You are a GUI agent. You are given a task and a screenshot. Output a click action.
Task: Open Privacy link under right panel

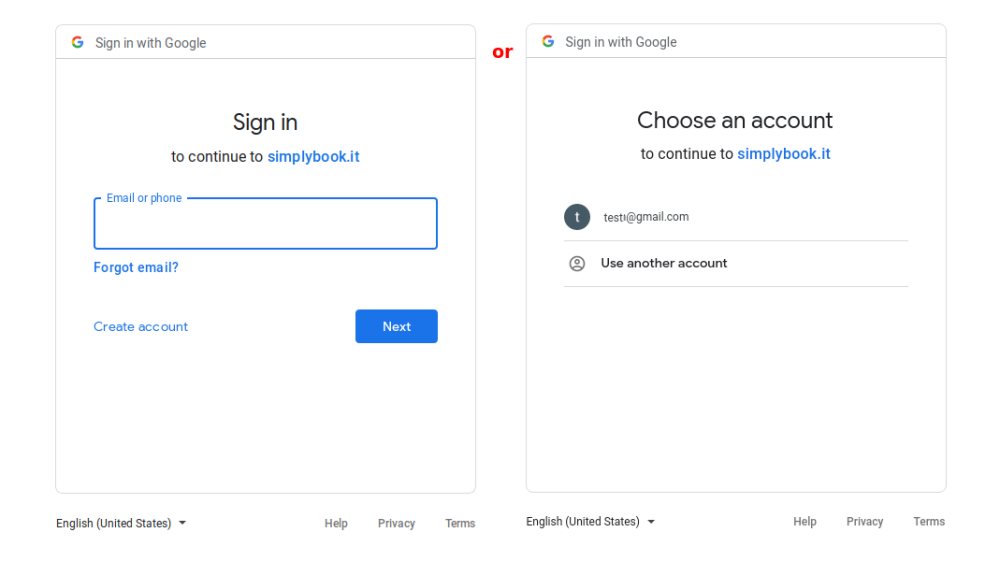click(865, 522)
